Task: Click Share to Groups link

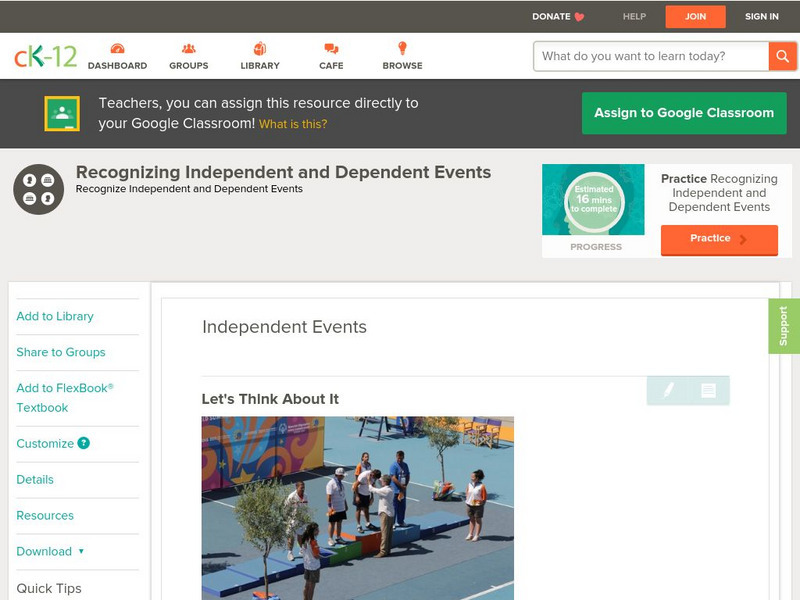Action: (x=61, y=352)
